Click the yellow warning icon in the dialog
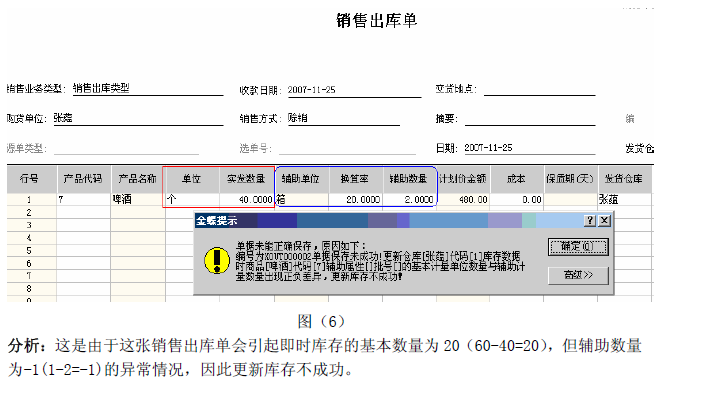The height and width of the screenshot is (400, 709). click(x=214, y=260)
